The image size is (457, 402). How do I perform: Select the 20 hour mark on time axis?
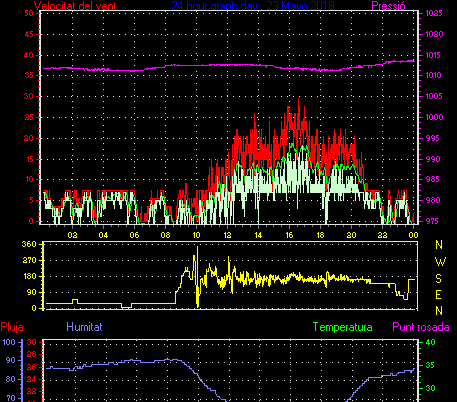point(351,235)
